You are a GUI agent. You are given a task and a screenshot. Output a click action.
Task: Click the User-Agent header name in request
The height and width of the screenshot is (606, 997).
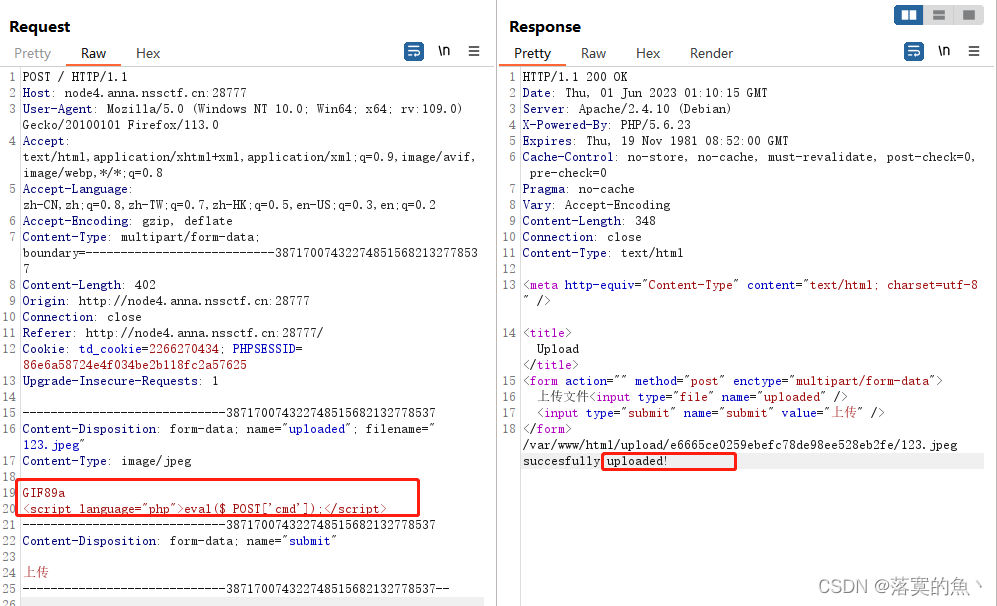click(x=57, y=109)
